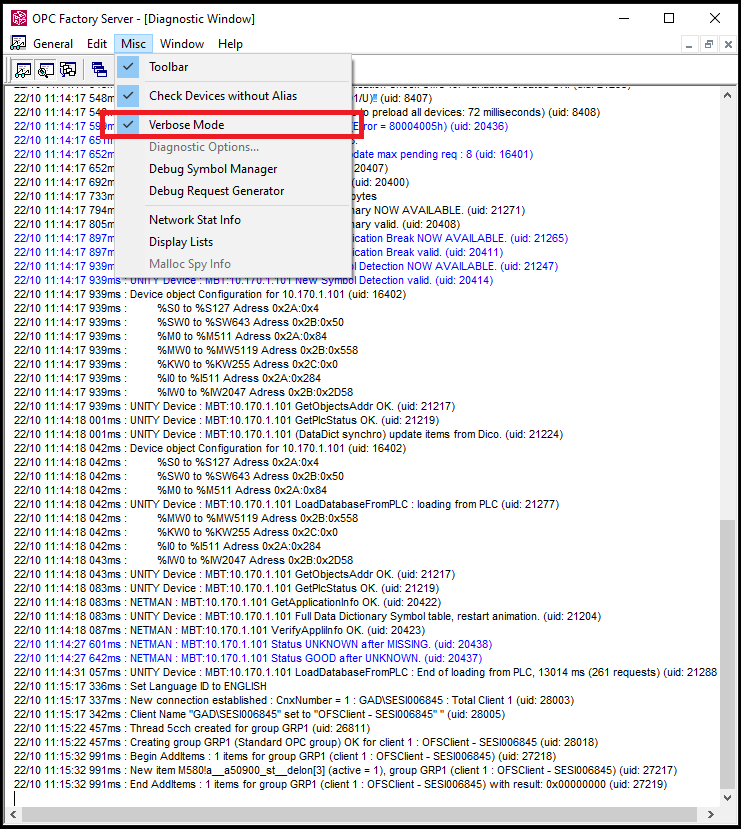741x829 pixels.
Task: Close the inner Diagnostic Window
Action: [728, 44]
